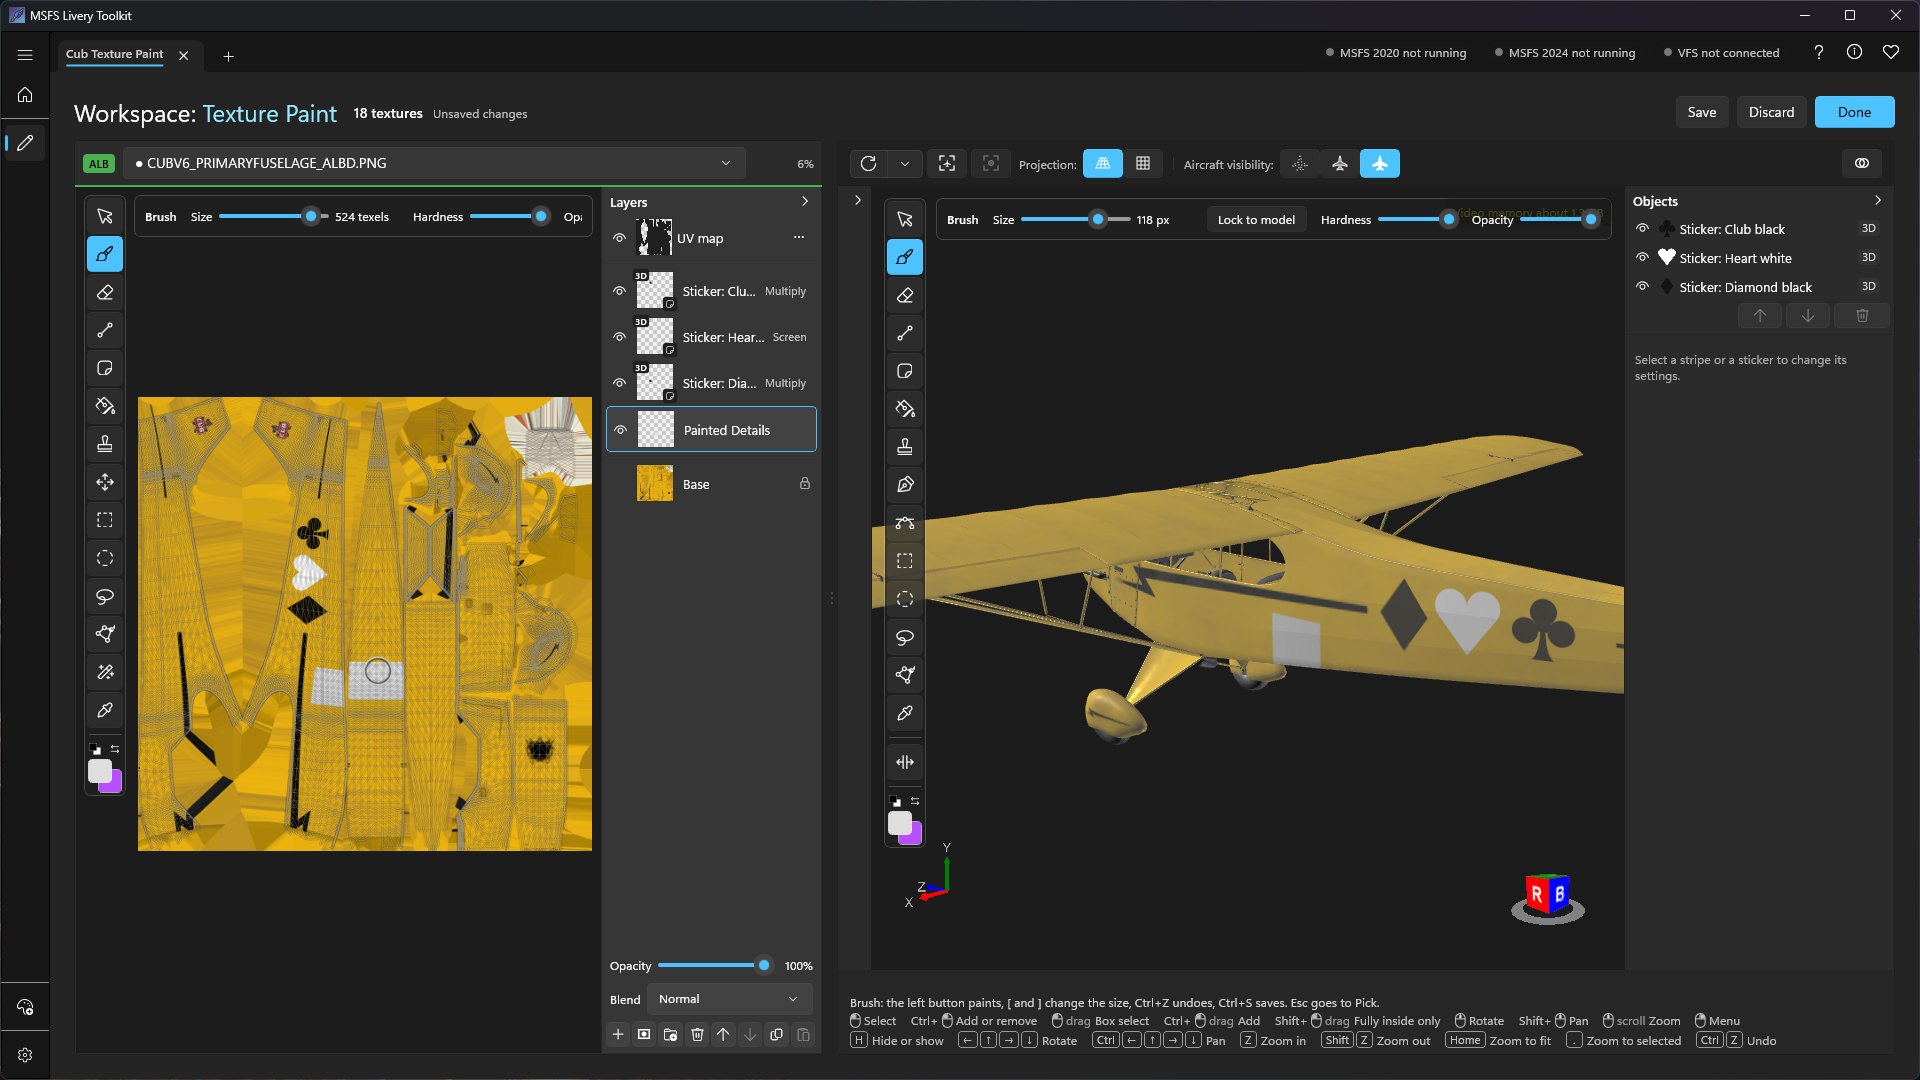Hide the Sticker: Heart white object

[x=1642, y=258]
